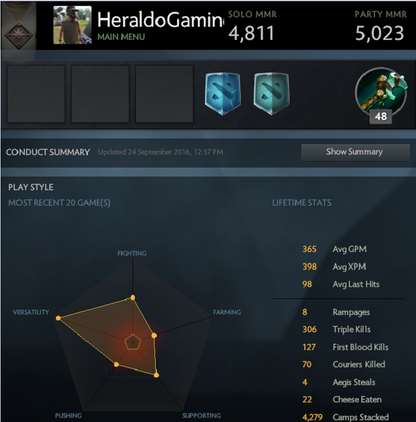
Task: Open HeraldoGaming's profile avatar picture
Action: click(72, 25)
